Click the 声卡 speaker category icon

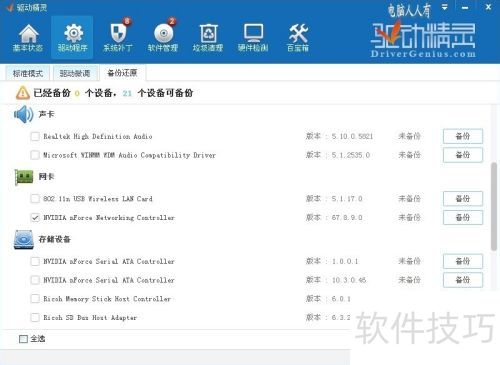pos(24,114)
